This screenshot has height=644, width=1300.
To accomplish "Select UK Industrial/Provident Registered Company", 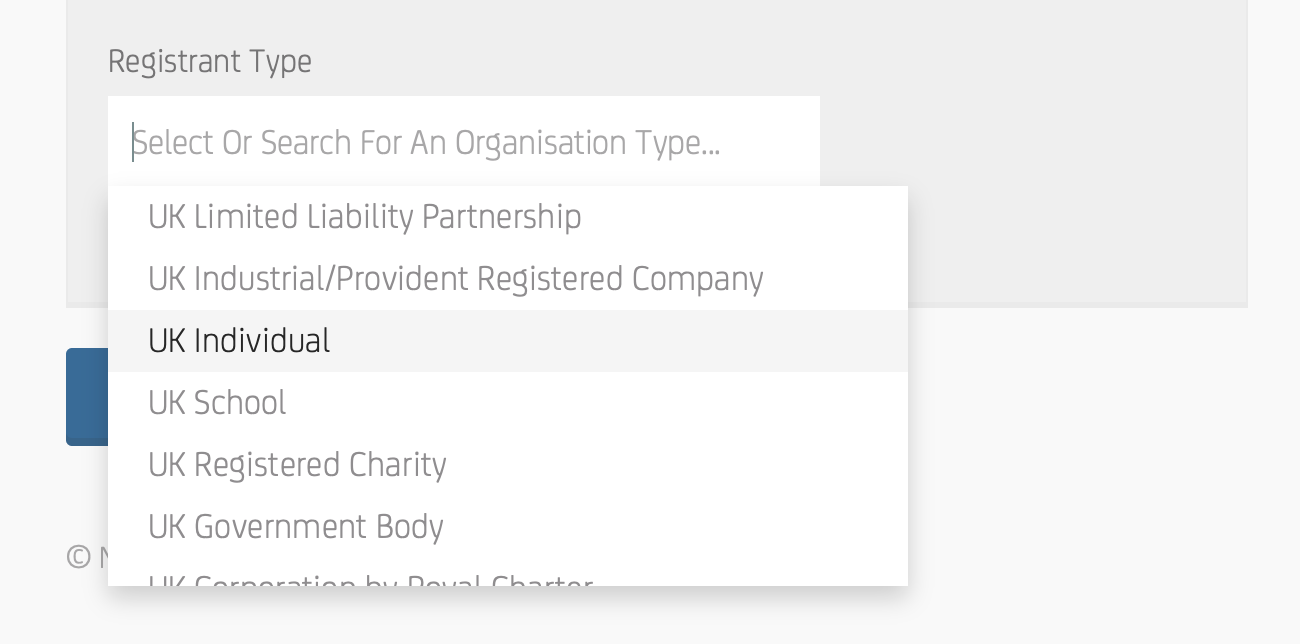I will pyautogui.click(x=455, y=278).
